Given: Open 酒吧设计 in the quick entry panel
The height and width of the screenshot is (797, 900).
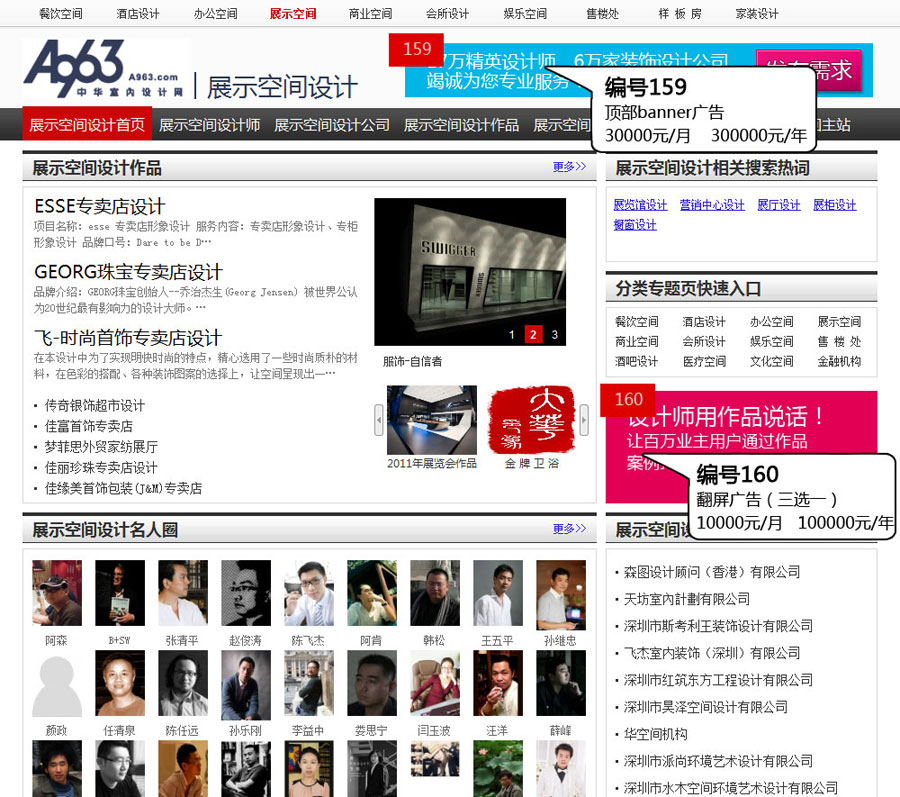Looking at the screenshot, I should pyautogui.click(x=637, y=361).
